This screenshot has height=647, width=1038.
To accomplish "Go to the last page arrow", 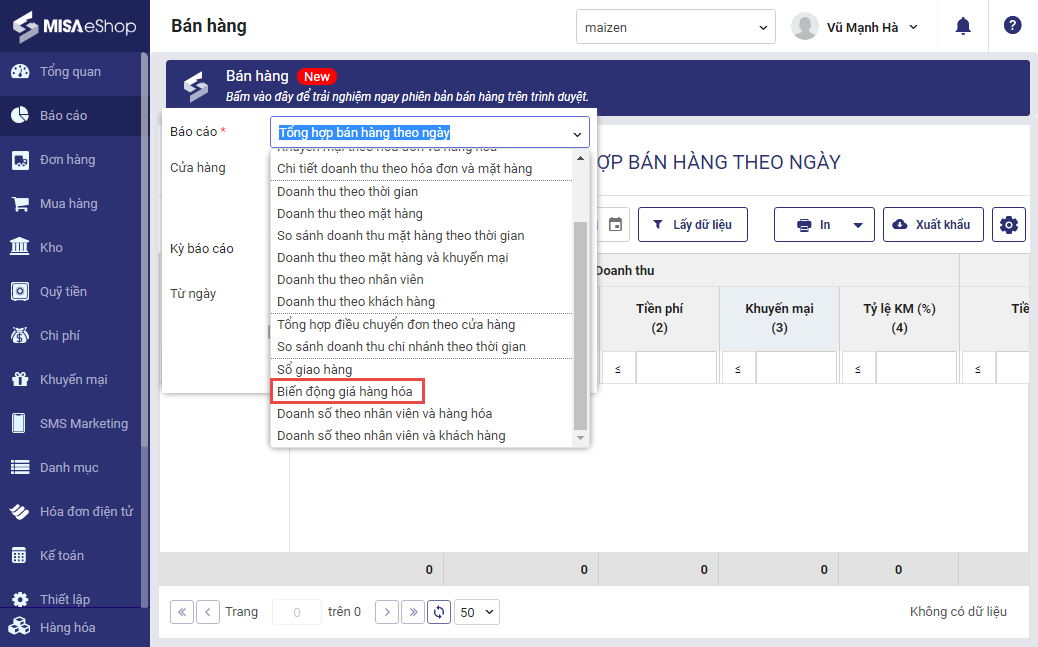I will (413, 612).
